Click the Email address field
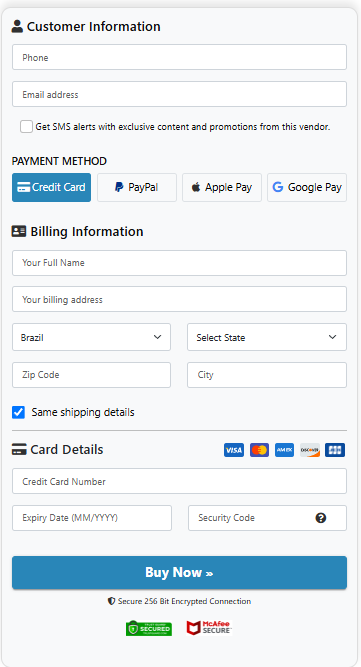Viewport: 361px width, 667px height. (x=179, y=94)
